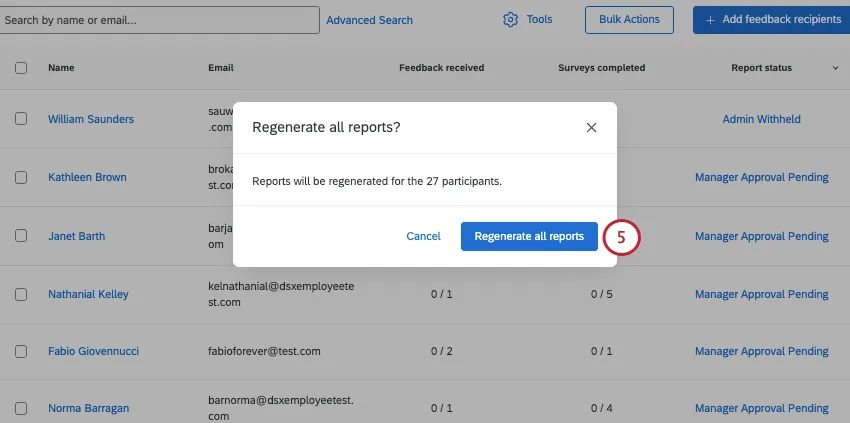This screenshot has height=423, width=850.
Task: Click Manager Approval Pending for Fabio Giovennucci
Action: [x=762, y=351]
